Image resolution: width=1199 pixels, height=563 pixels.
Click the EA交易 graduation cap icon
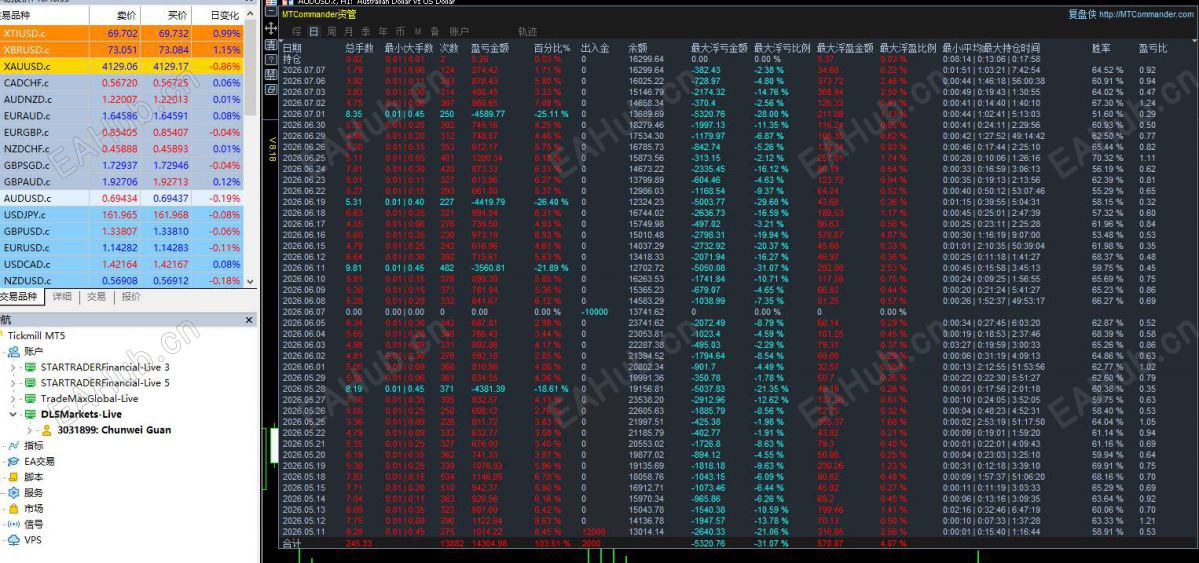(x=14, y=461)
